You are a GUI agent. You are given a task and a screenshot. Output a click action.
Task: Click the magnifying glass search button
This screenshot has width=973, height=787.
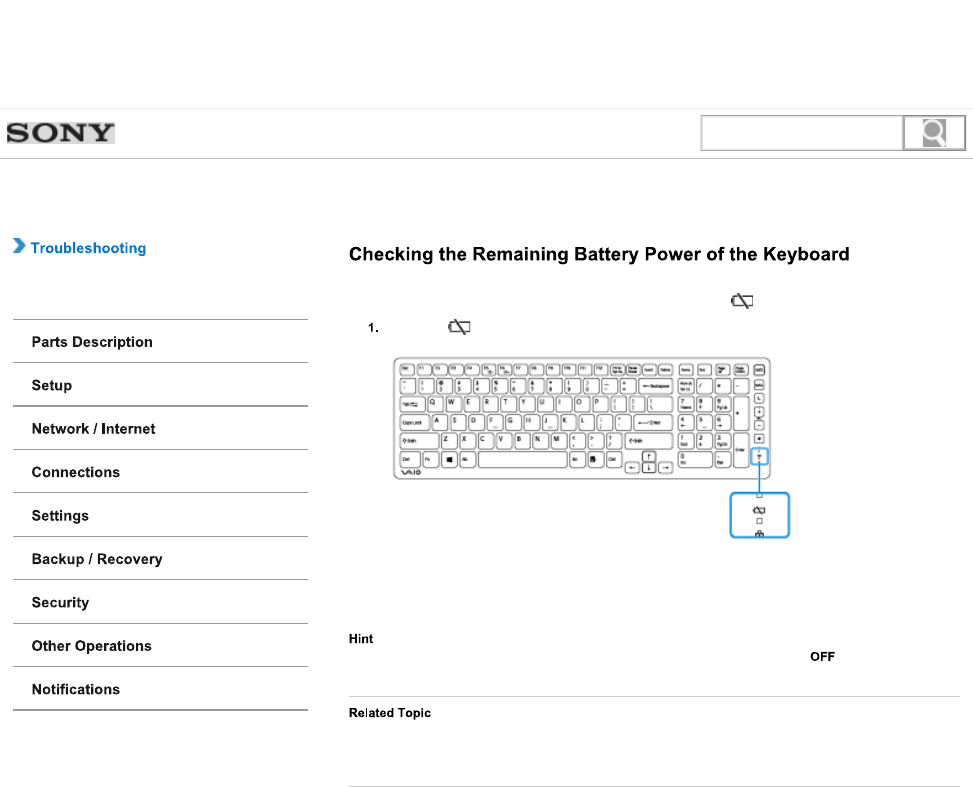934,134
